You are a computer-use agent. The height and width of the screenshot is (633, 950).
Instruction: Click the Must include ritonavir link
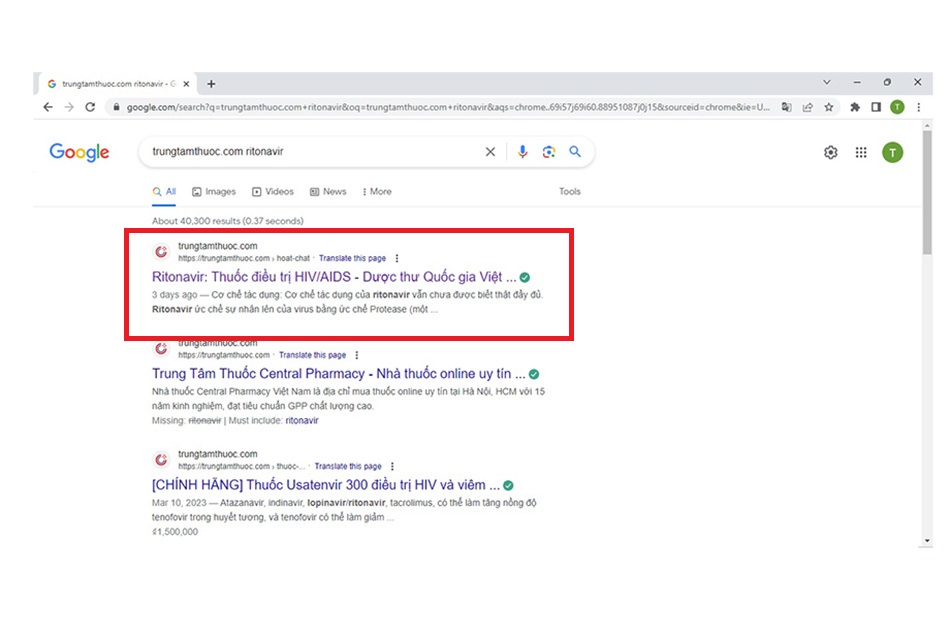pos(302,420)
